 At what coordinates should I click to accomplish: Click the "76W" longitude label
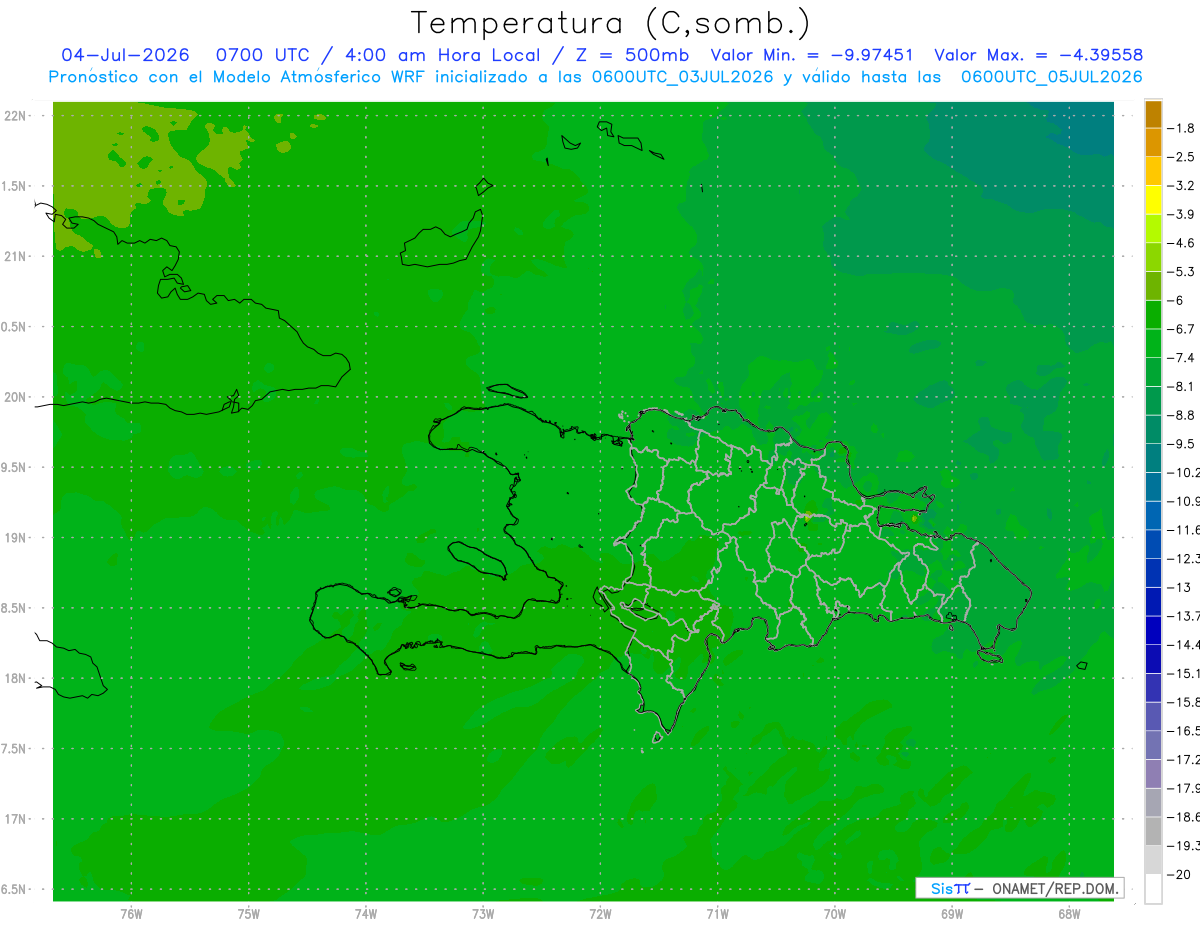(x=131, y=914)
